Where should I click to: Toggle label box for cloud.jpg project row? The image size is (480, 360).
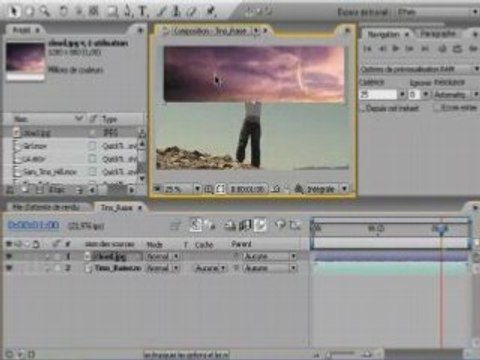click(x=93, y=133)
